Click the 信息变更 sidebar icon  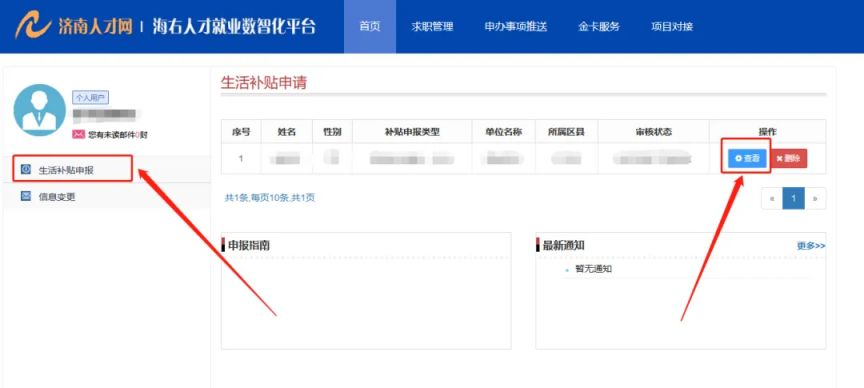pos(25,196)
